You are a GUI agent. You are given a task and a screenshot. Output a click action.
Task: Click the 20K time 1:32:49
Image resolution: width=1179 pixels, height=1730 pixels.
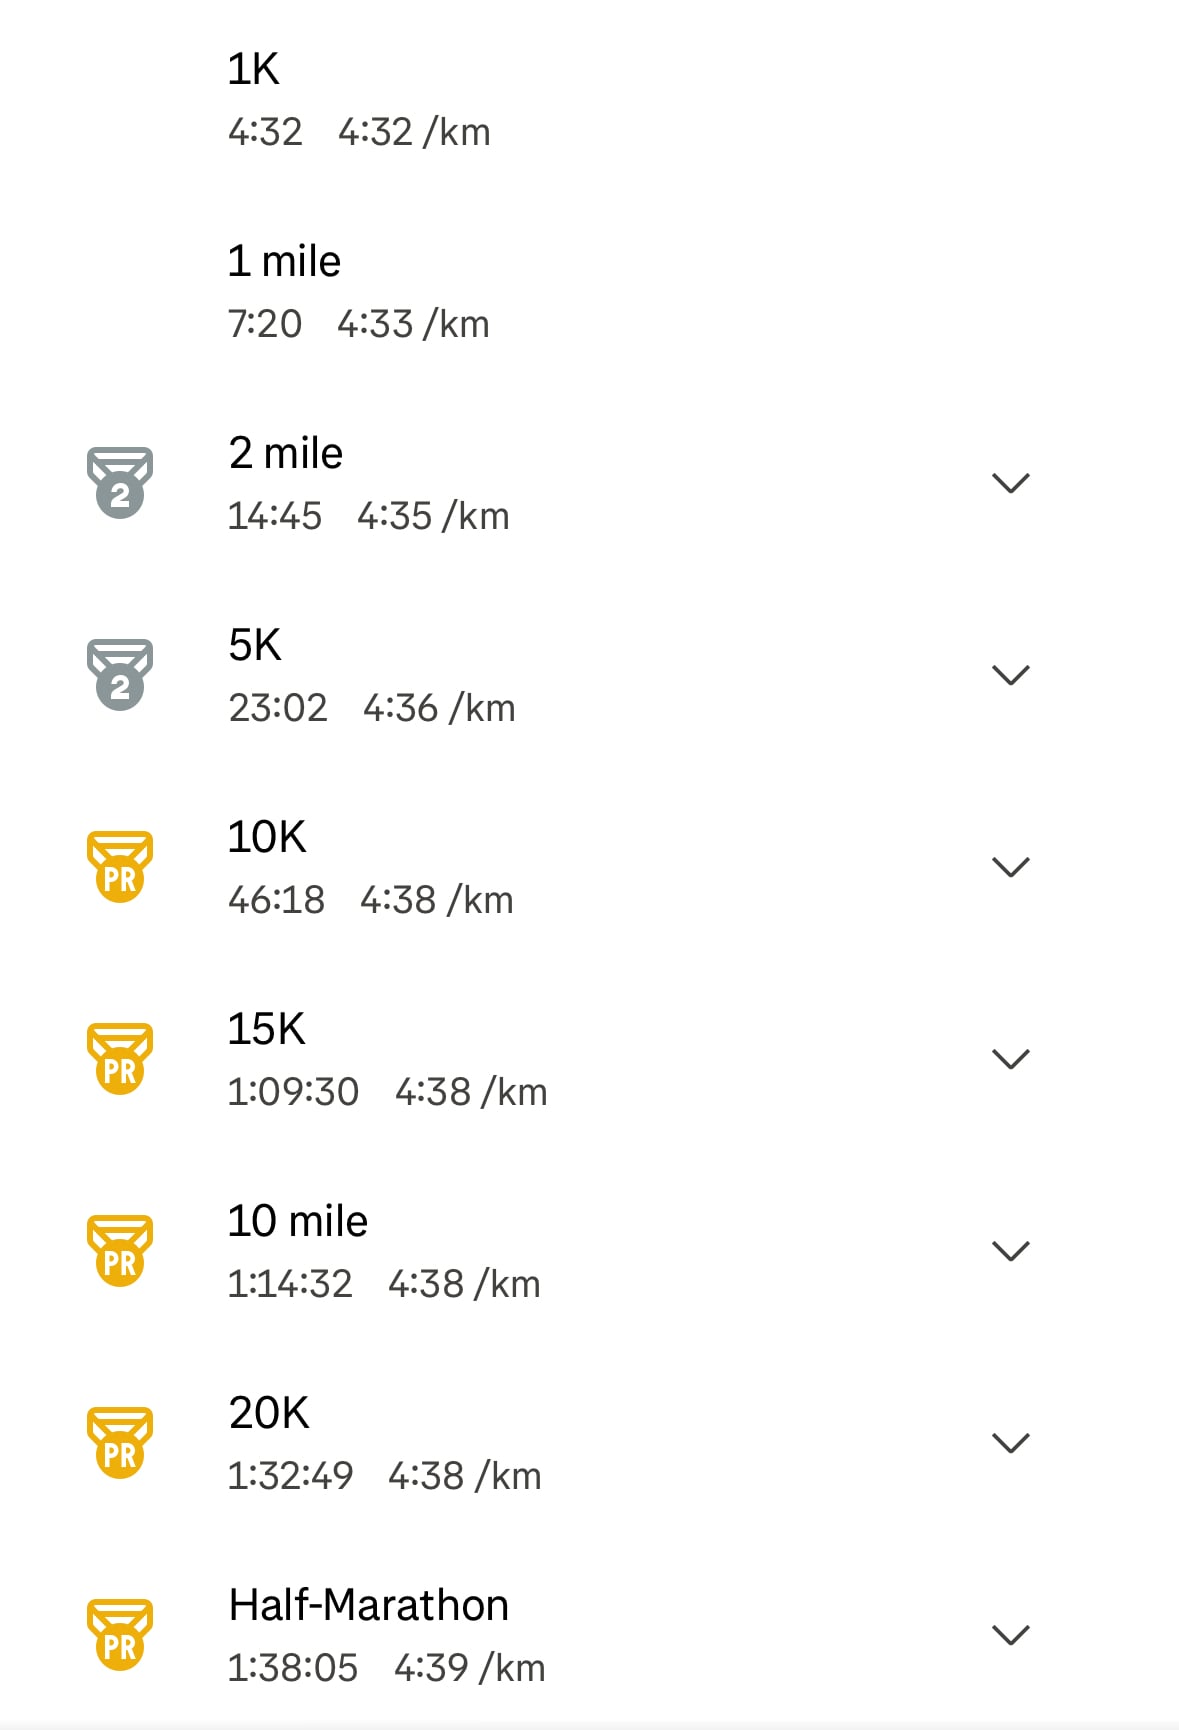pos(290,1476)
